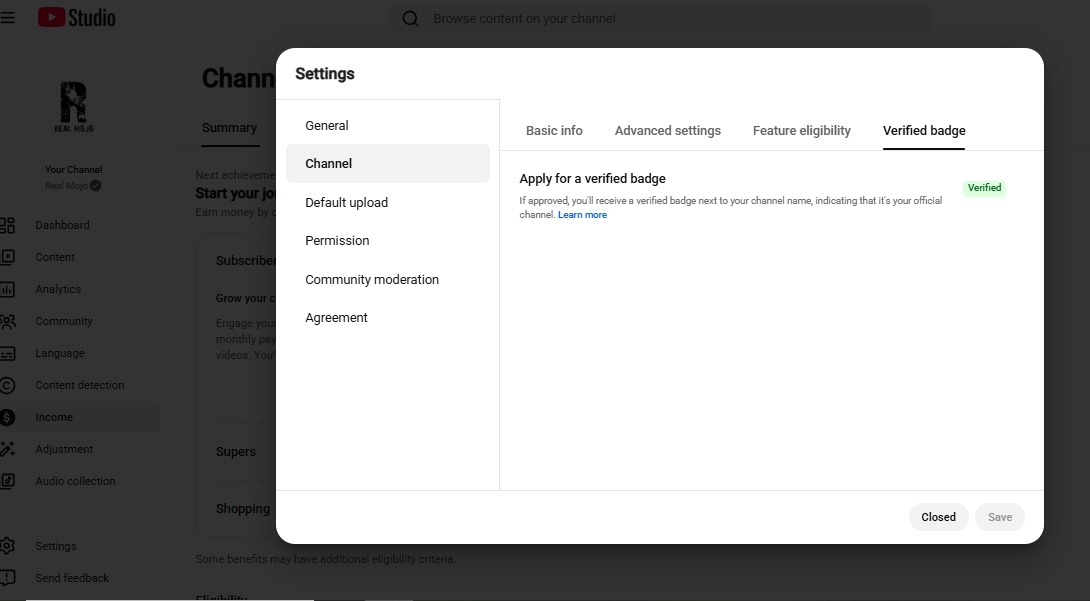Viewport: 1090px width, 601px height.
Task: Click the Analytics sidebar icon
Action: click(x=7, y=289)
